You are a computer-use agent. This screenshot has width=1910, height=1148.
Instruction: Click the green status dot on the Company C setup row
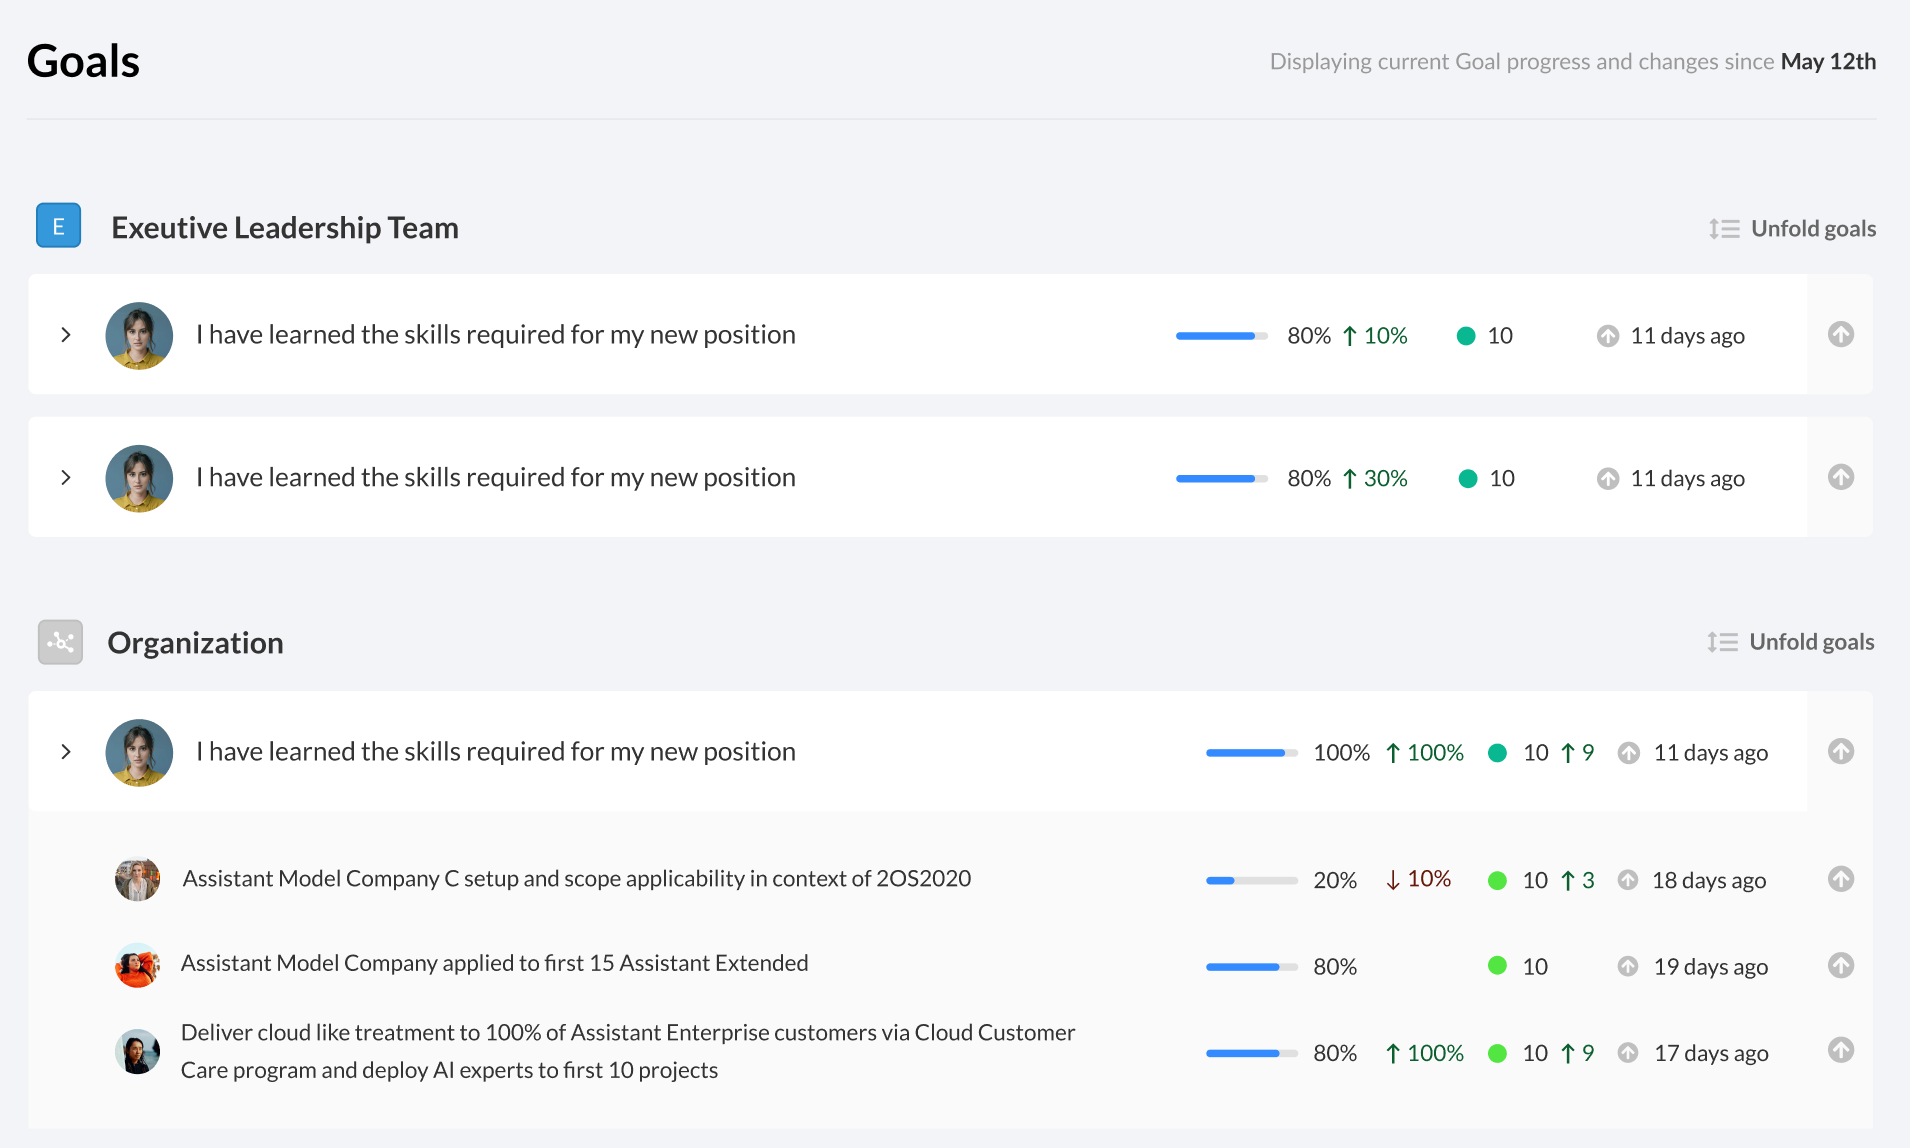coord(1497,880)
